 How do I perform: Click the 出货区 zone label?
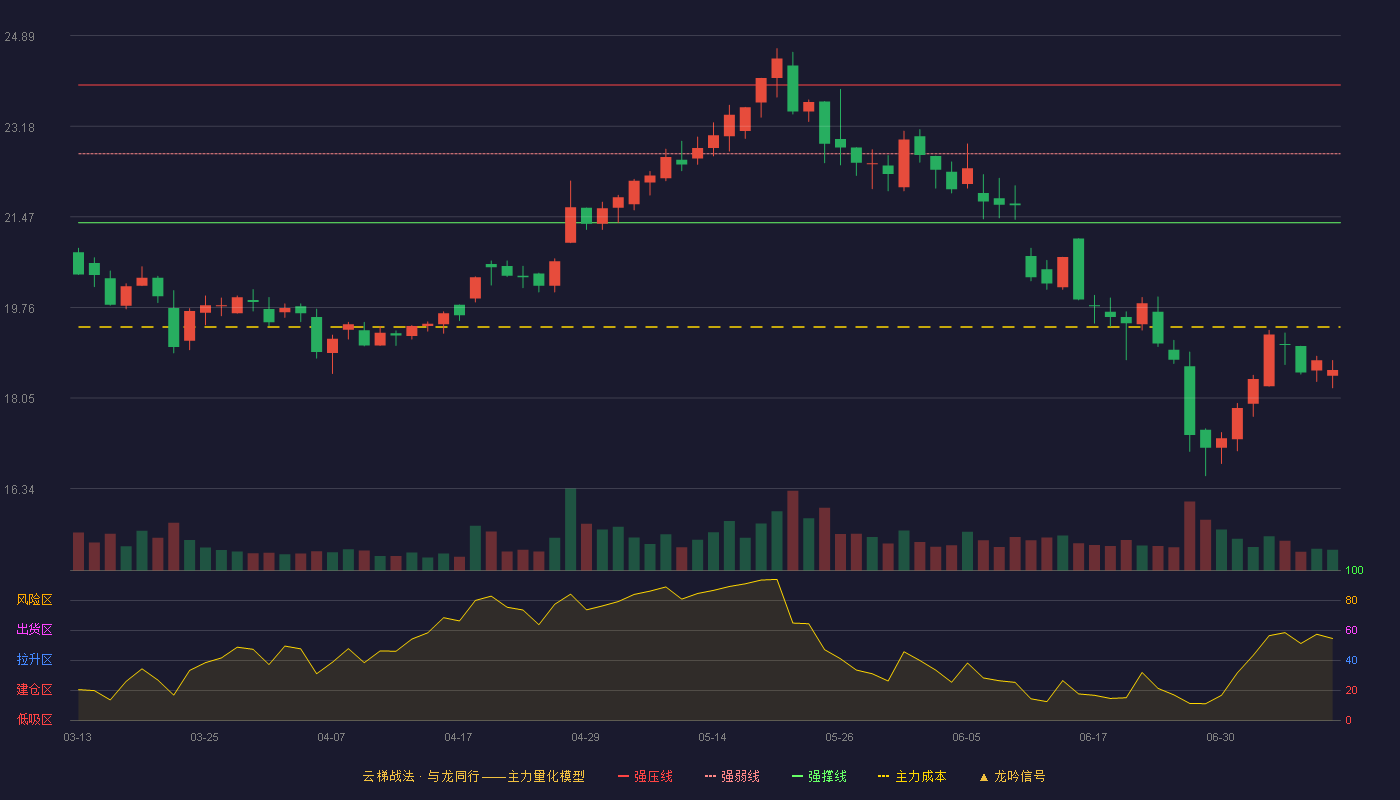click(34, 630)
